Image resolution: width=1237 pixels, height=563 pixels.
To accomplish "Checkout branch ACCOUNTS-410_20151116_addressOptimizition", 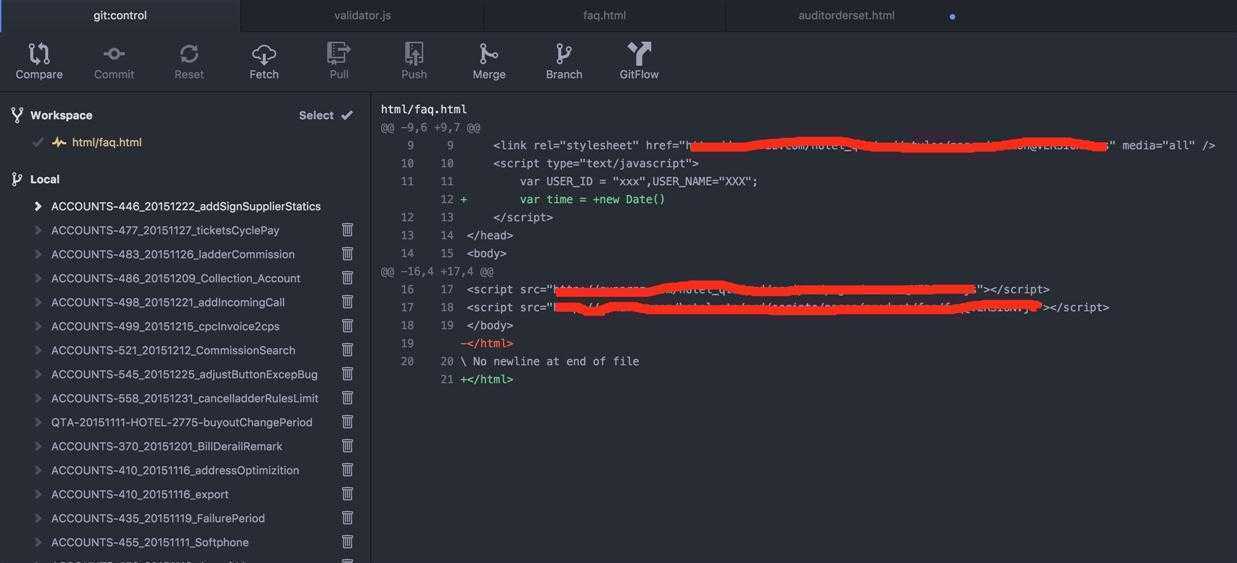I will tap(175, 470).
